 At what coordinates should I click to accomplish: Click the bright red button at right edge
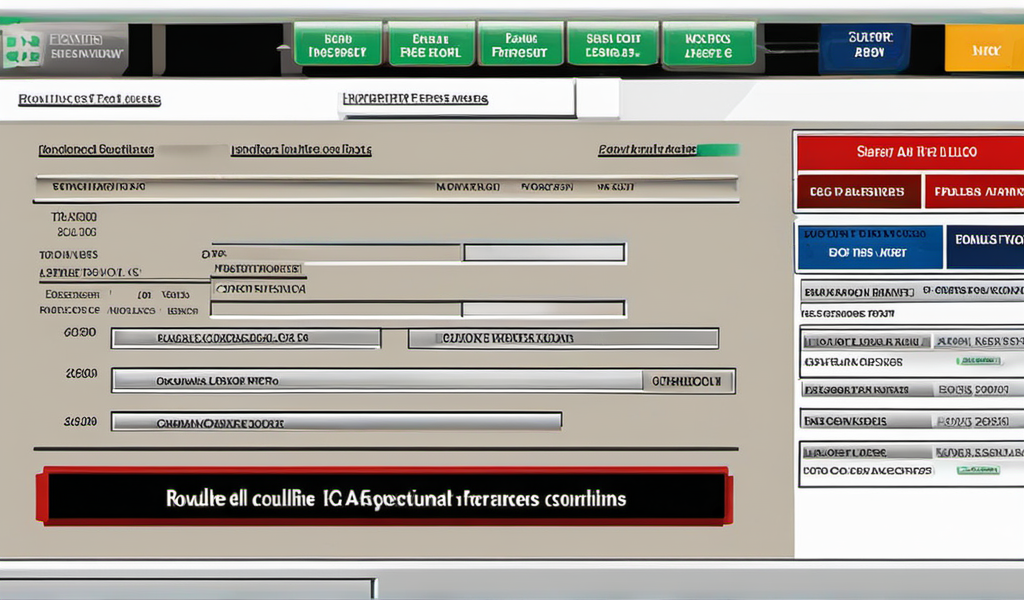[x=974, y=191]
